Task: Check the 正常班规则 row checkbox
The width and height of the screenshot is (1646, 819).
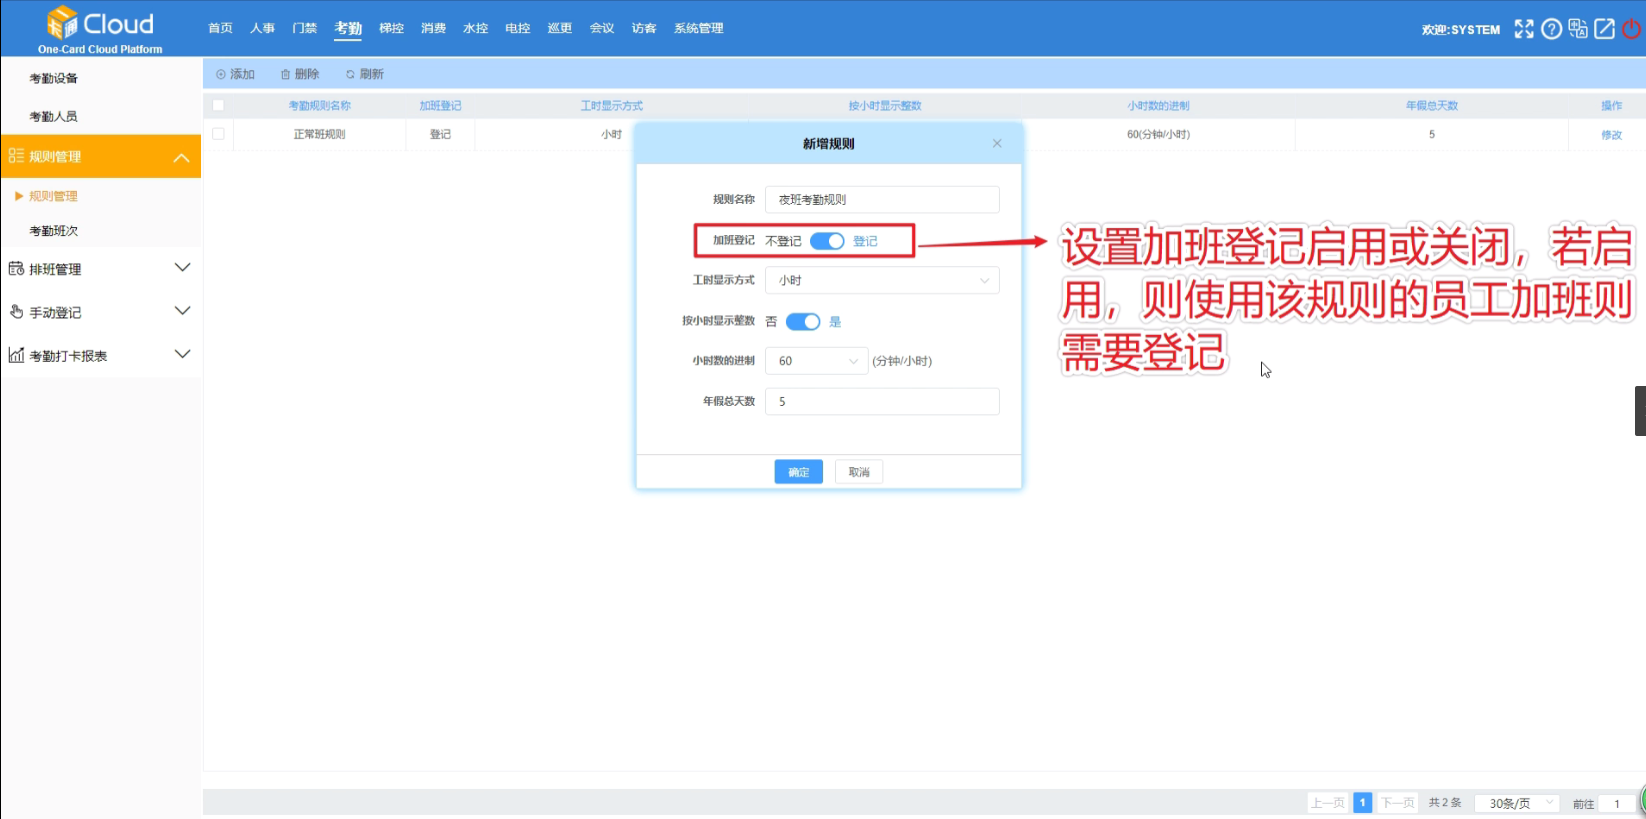Action: coord(218,134)
